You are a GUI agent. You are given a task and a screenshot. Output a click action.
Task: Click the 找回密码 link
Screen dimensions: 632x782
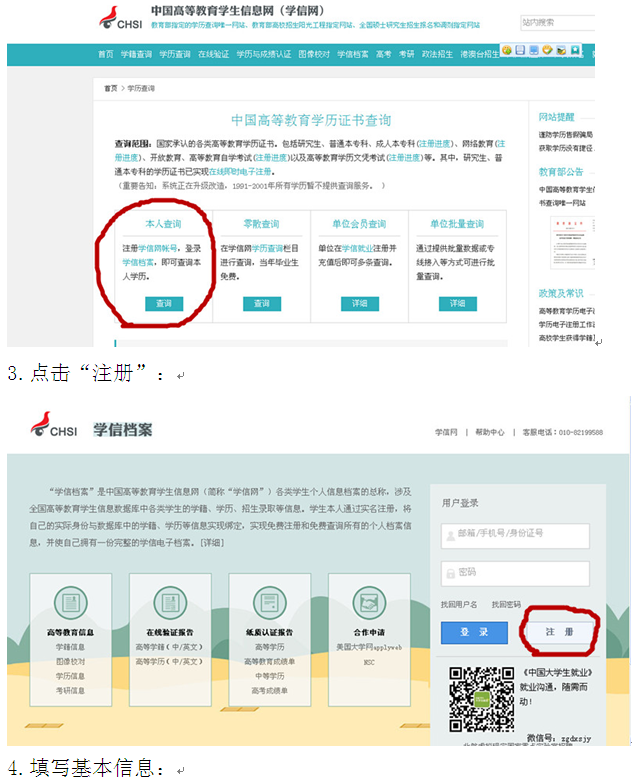[x=506, y=604]
